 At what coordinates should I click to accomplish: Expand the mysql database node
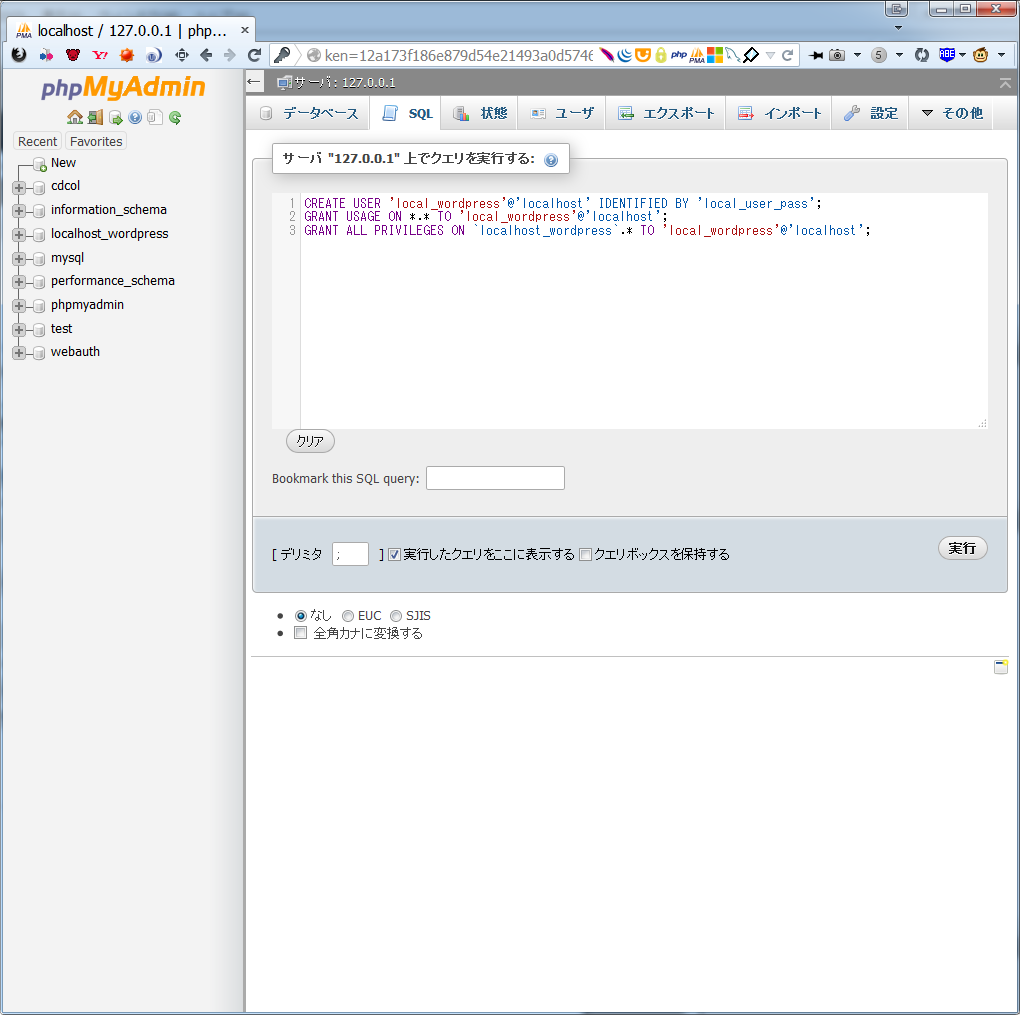coord(19,259)
